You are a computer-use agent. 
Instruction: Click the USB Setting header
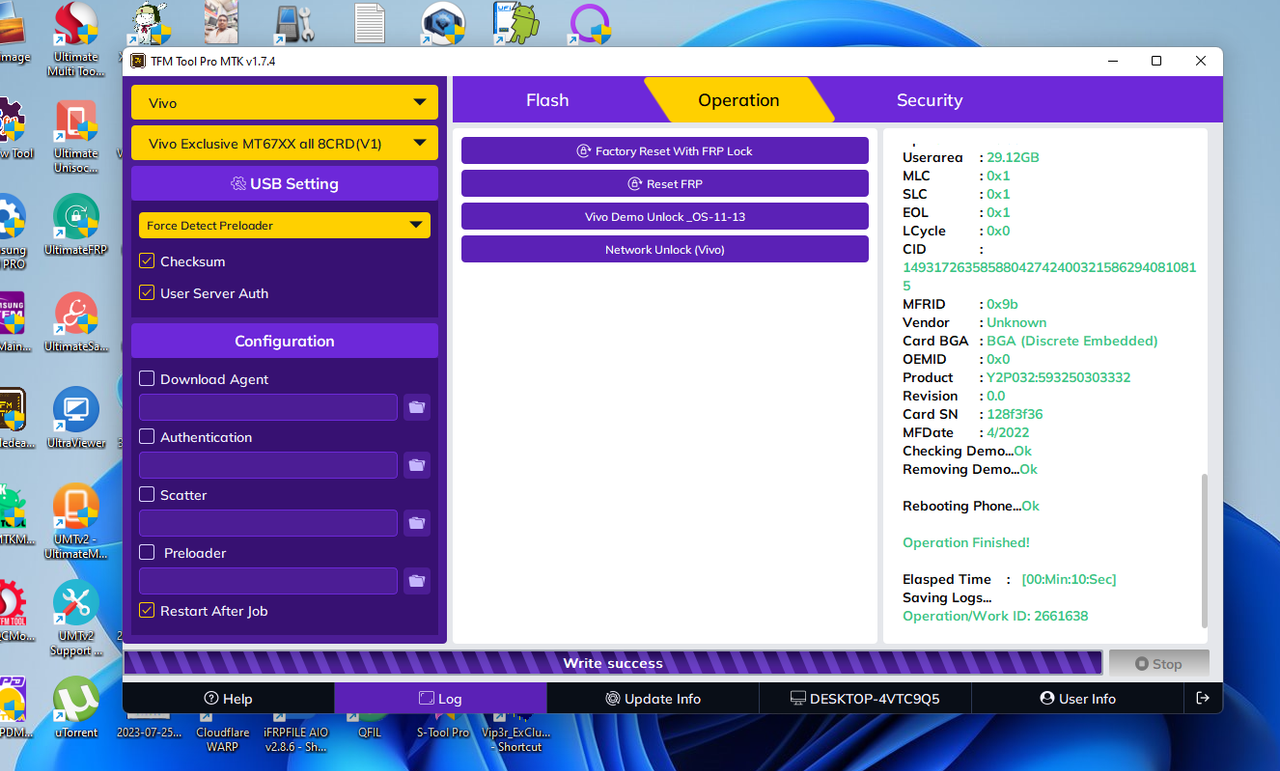click(x=284, y=184)
